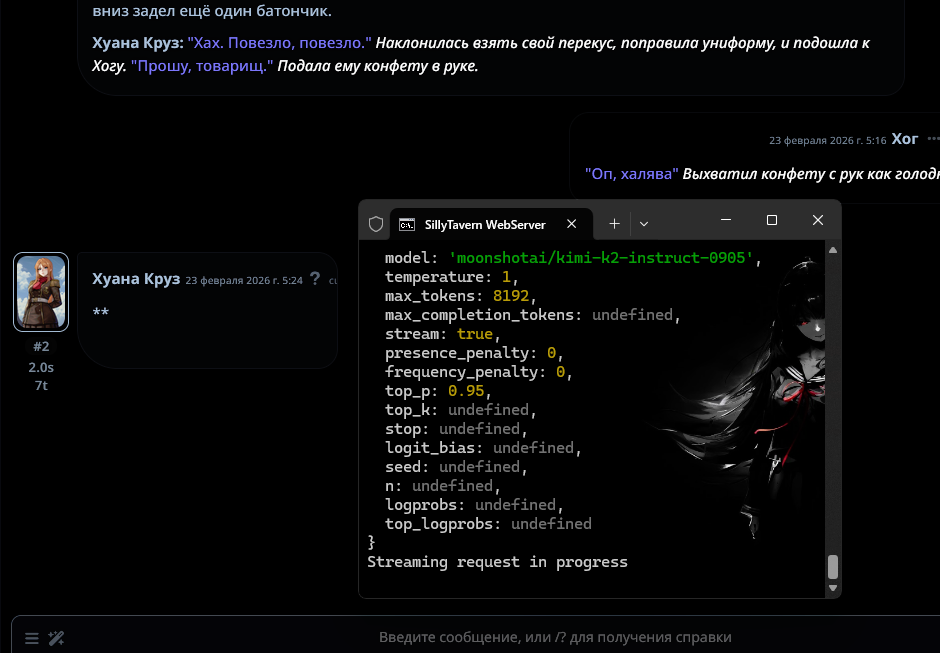
Task: Click the magic wand extensions icon
Action: coord(57,638)
